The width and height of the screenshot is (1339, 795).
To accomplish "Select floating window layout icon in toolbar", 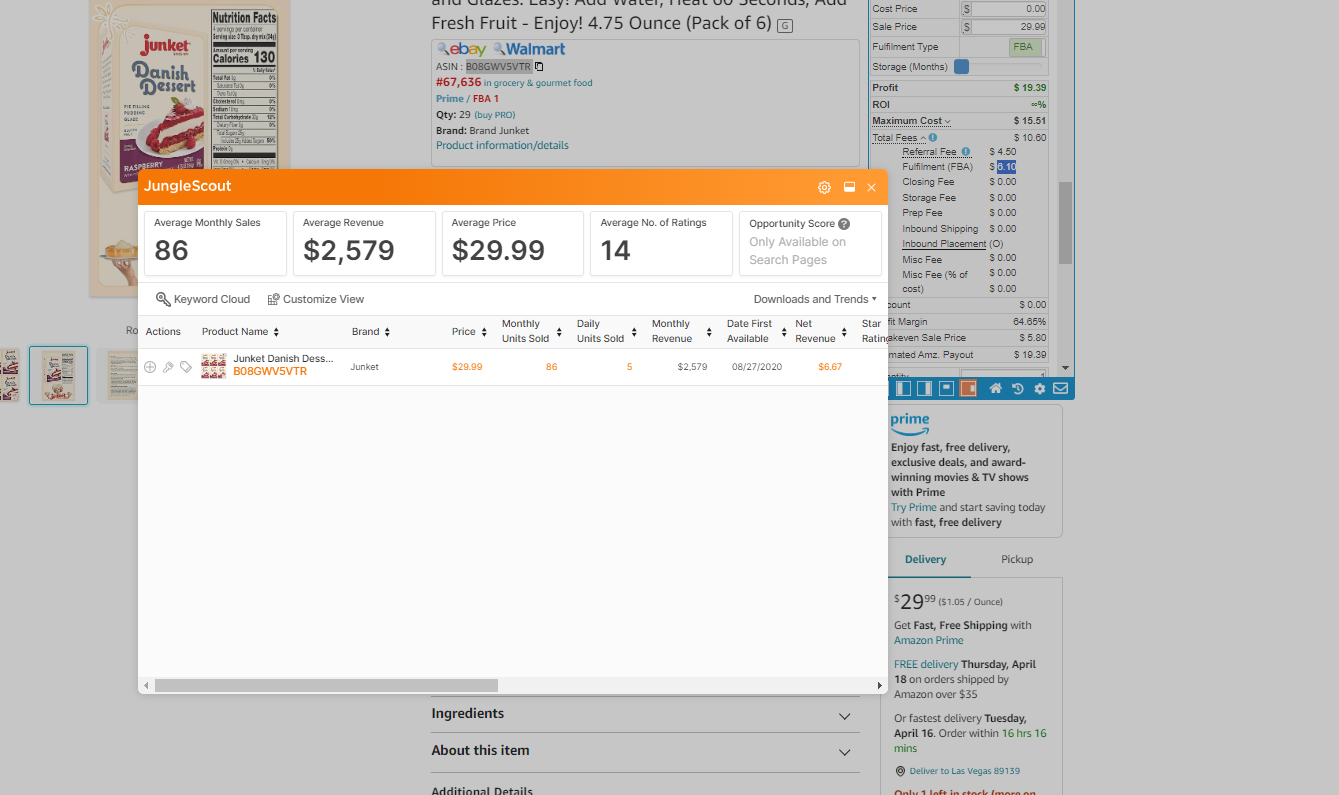I will click(946, 388).
